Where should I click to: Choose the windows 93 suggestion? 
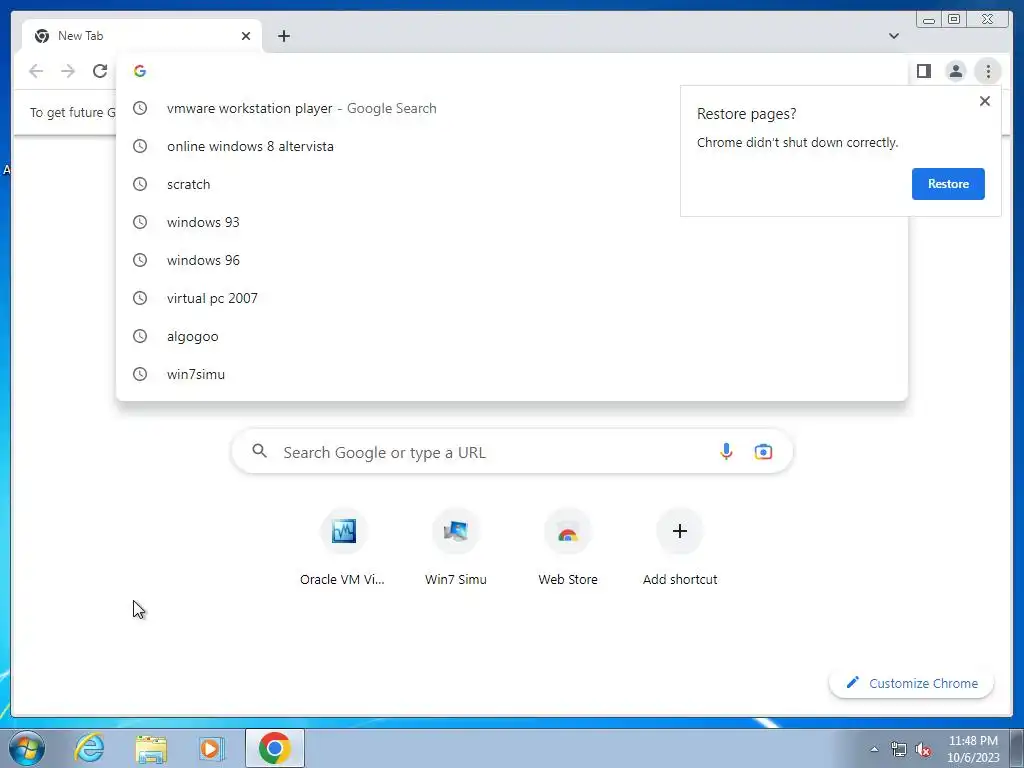tap(511, 222)
